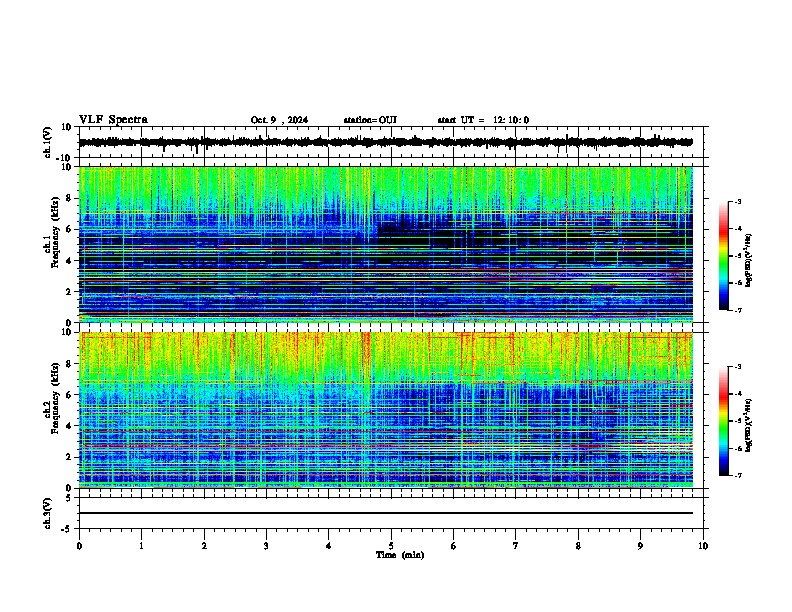The height and width of the screenshot is (612, 792).
Task: Click the "-7" label on ch.2 color bar
Action: [x=738, y=475]
